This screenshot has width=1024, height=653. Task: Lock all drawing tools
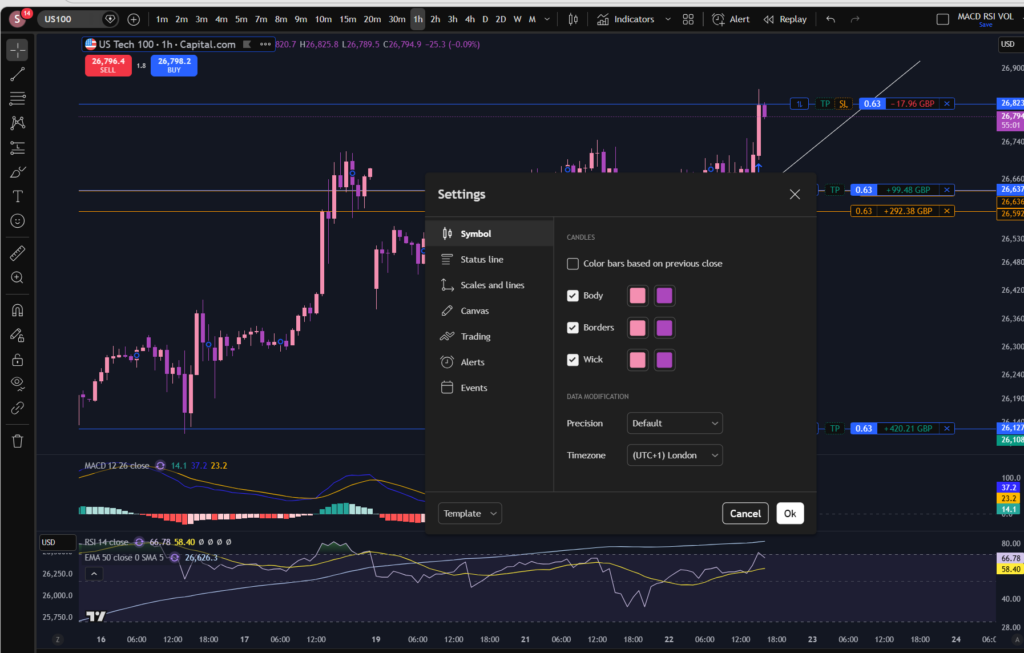point(18,360)
